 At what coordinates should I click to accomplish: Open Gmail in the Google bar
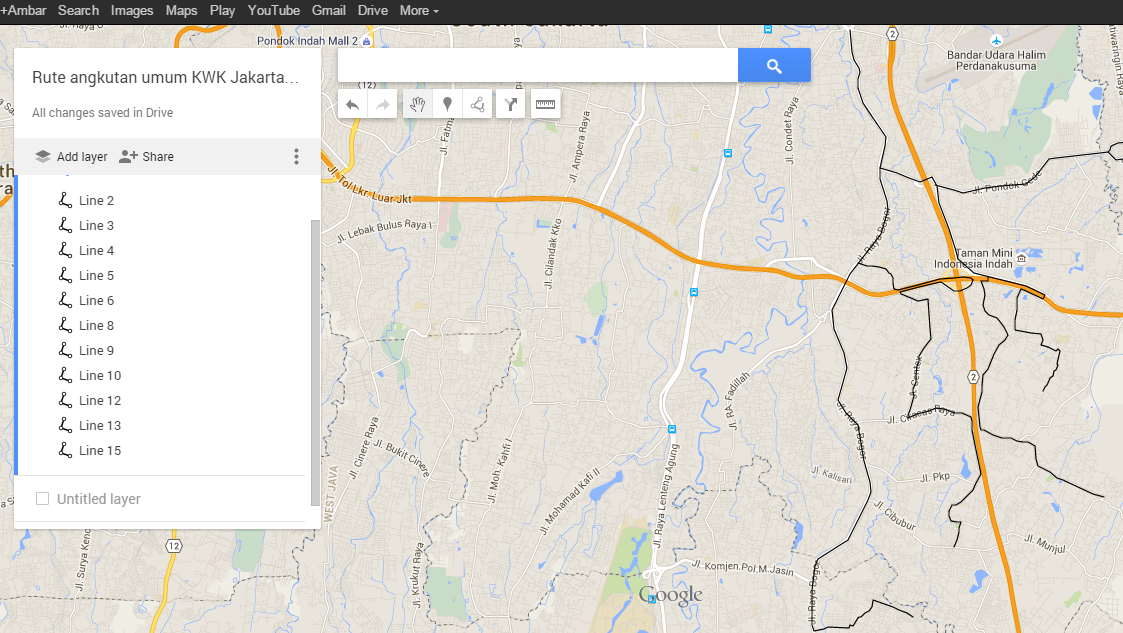(329, 11)
